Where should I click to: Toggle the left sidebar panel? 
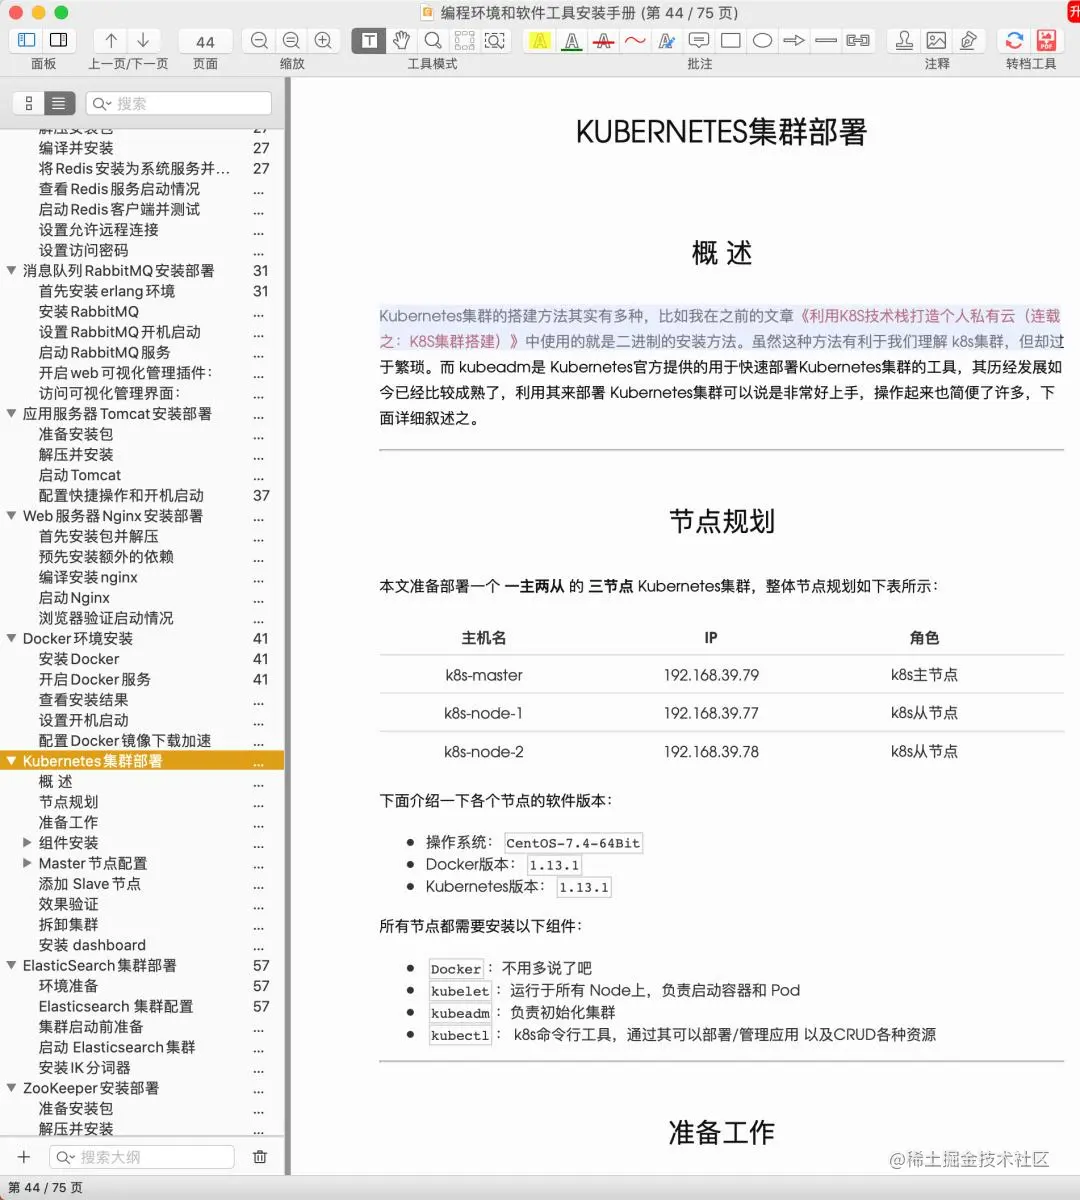coord(27,40)
